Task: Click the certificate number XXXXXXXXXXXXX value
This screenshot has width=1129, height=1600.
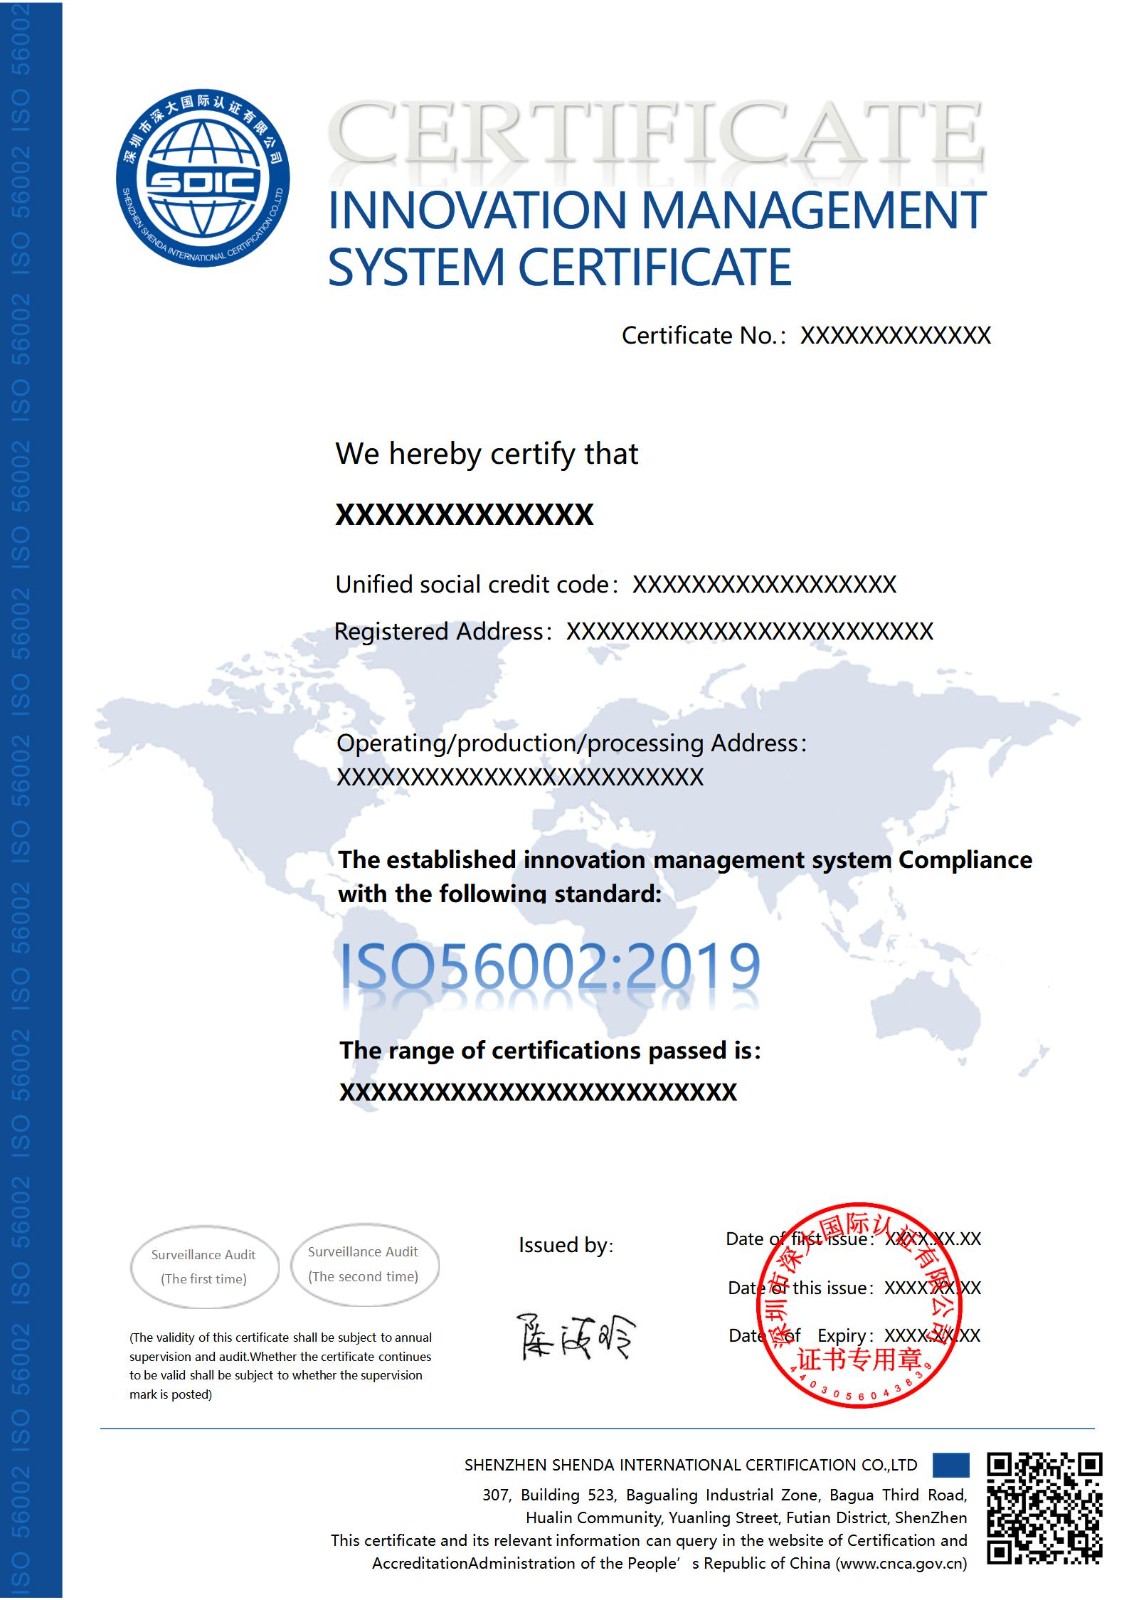Action: click(x=895, y=335)
